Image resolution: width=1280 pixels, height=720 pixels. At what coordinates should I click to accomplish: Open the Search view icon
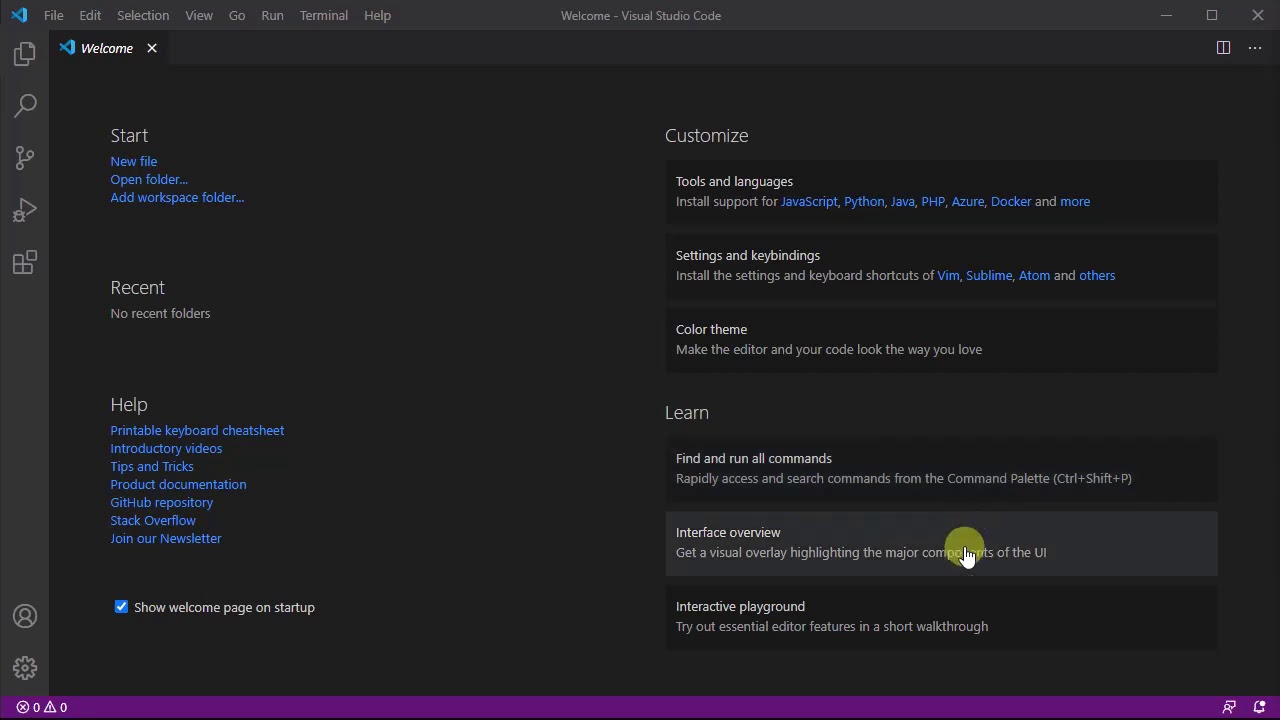point(25,106)
